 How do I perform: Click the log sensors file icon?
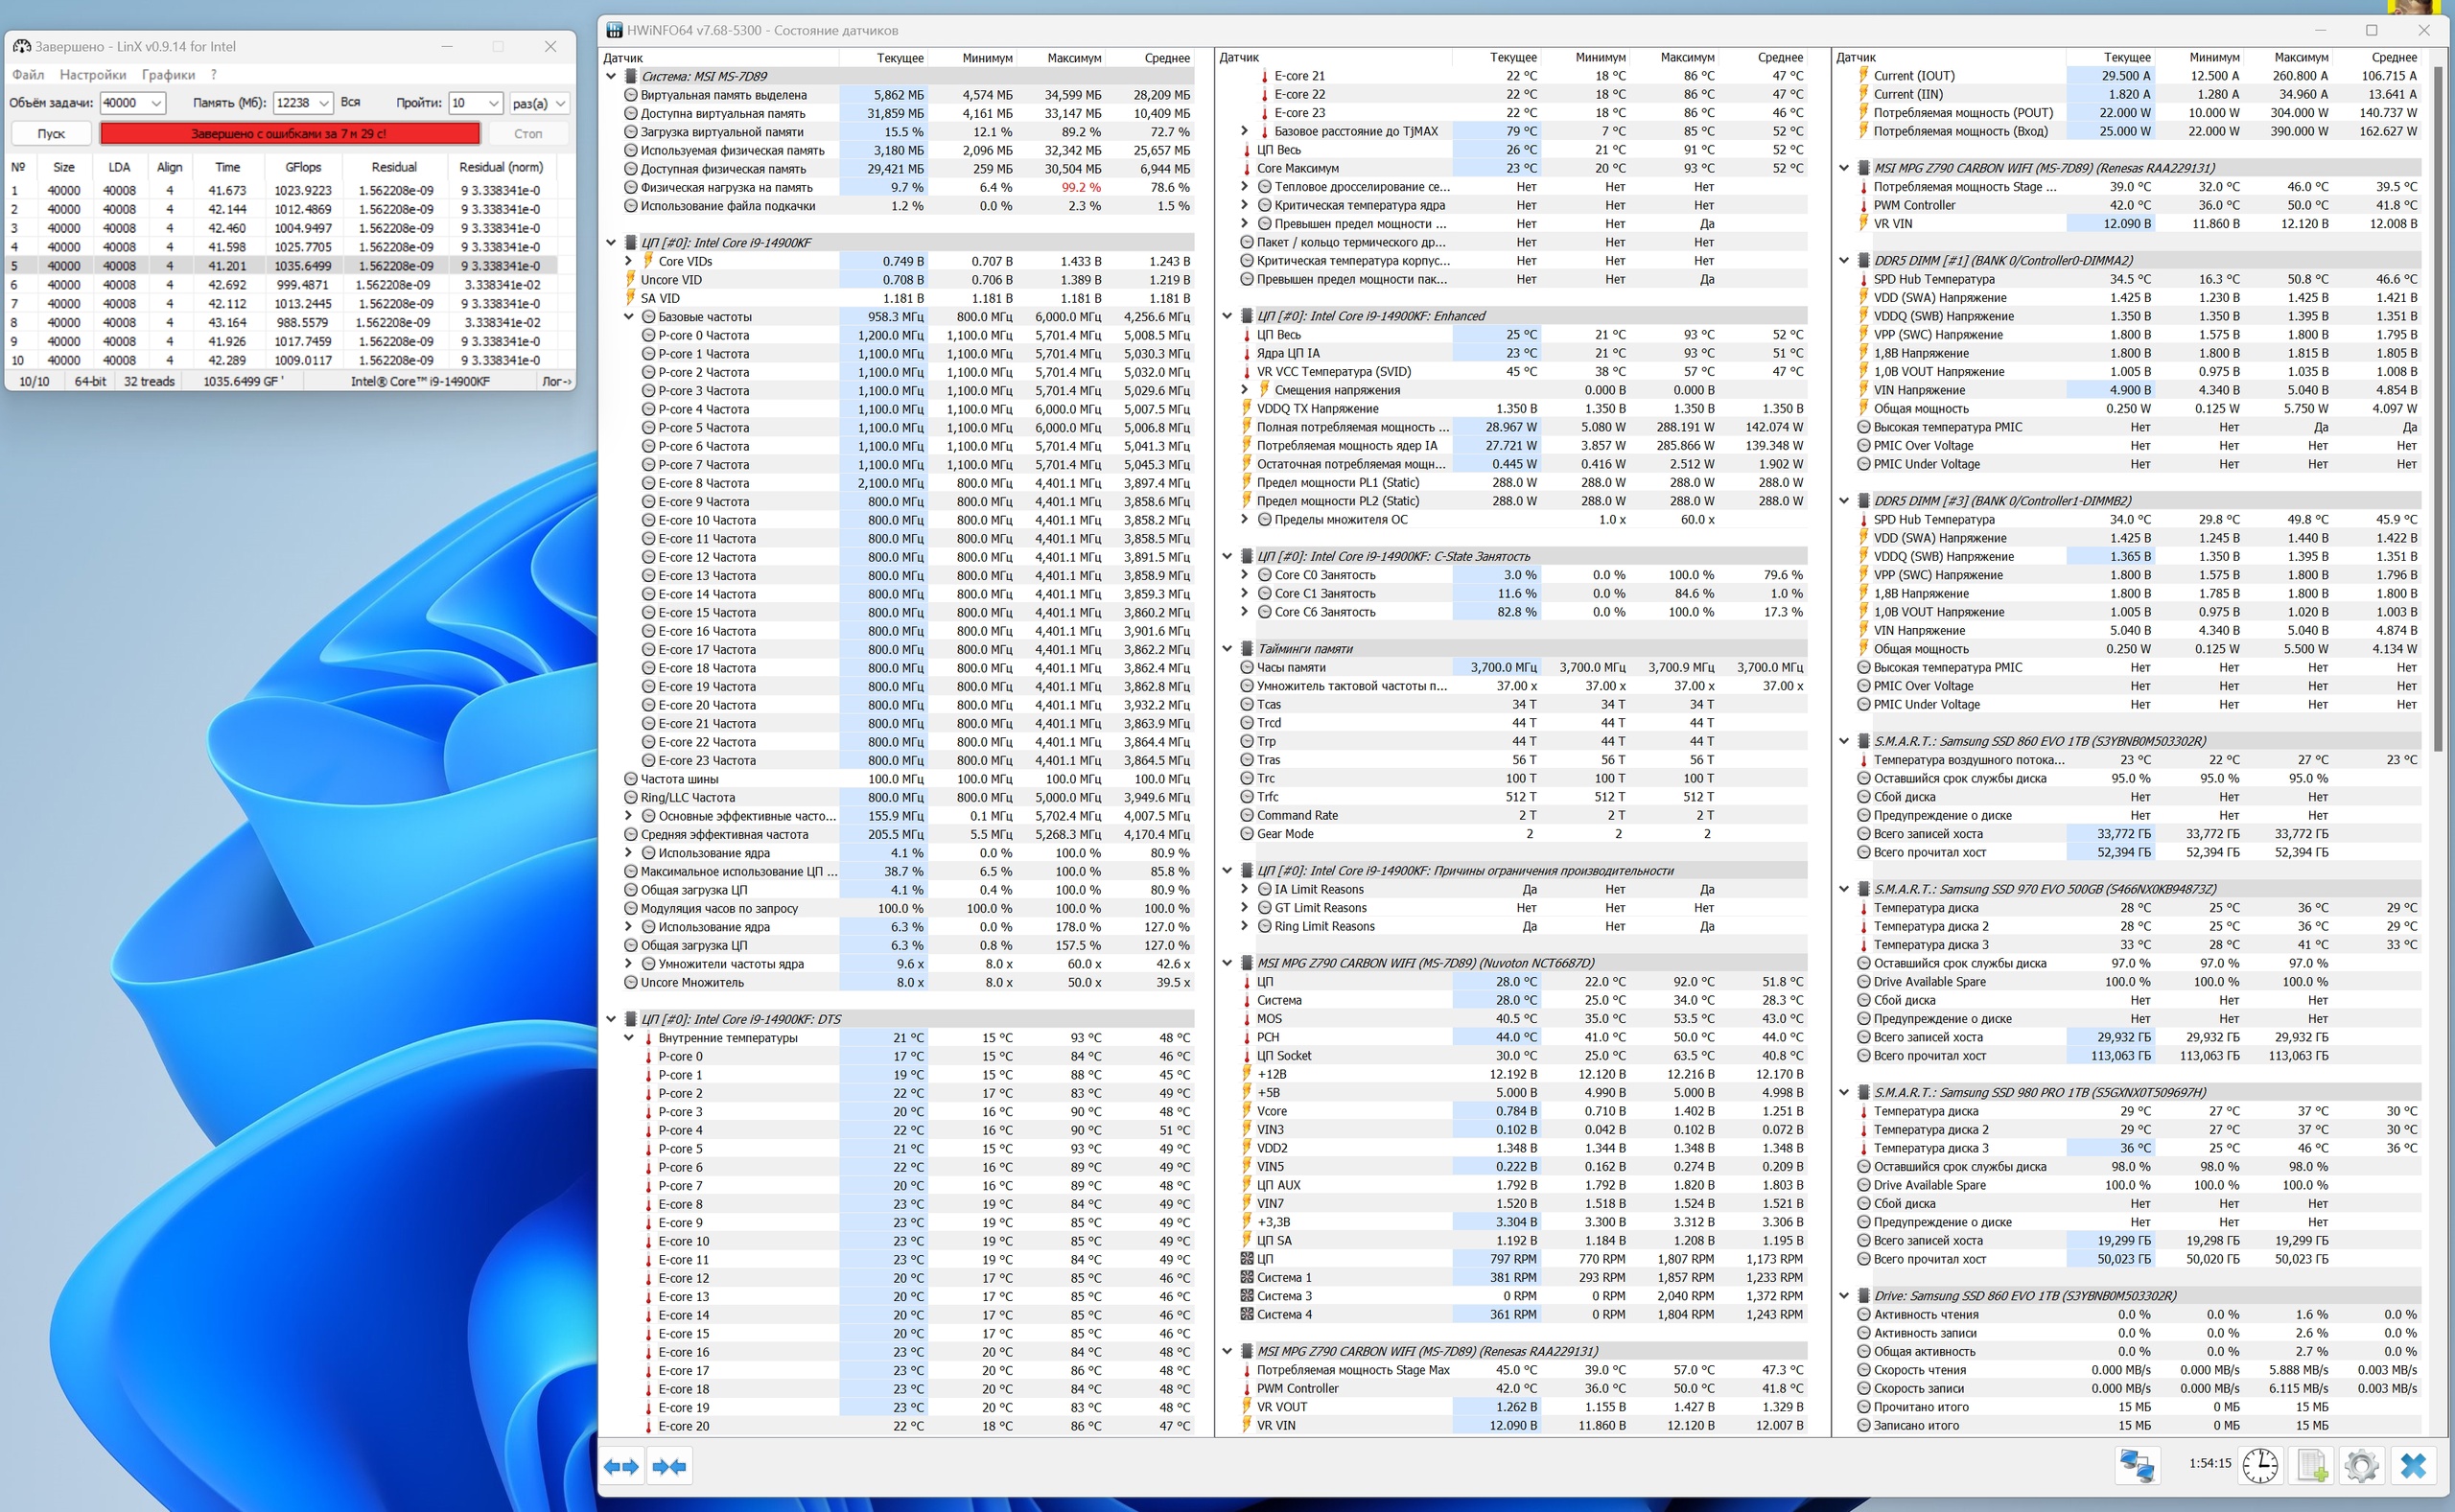tap(2312, 1466)
